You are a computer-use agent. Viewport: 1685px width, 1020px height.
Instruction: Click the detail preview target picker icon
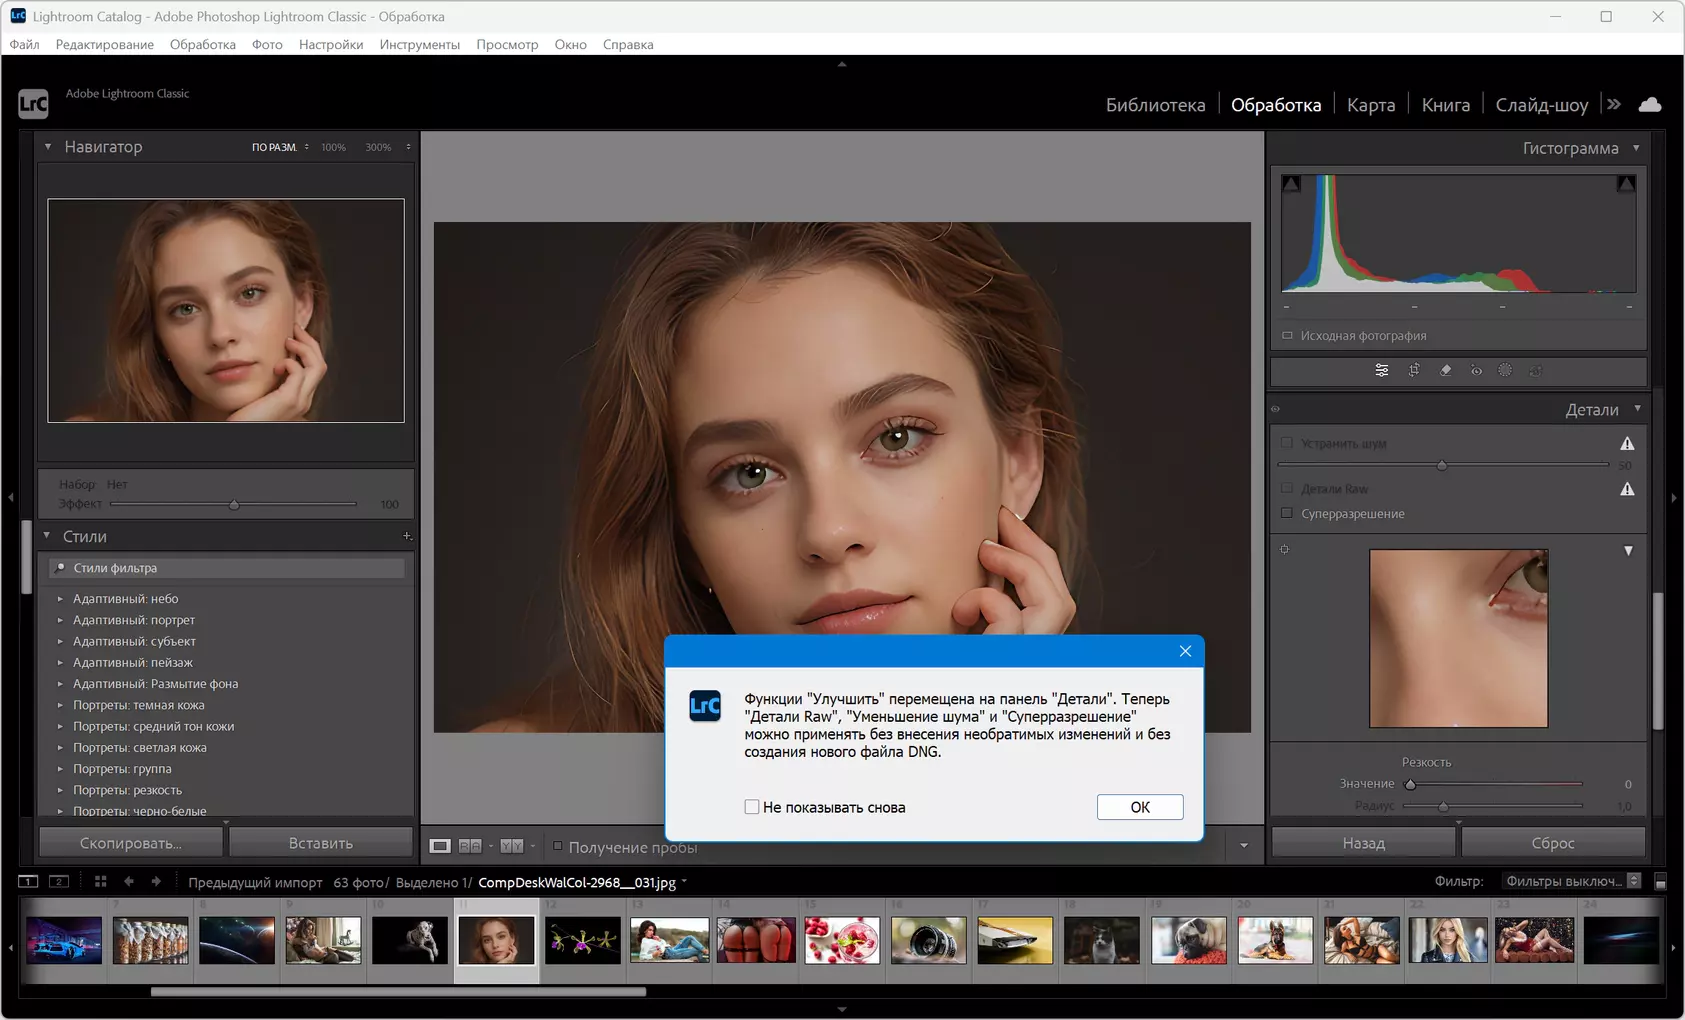pos(1285,549)
